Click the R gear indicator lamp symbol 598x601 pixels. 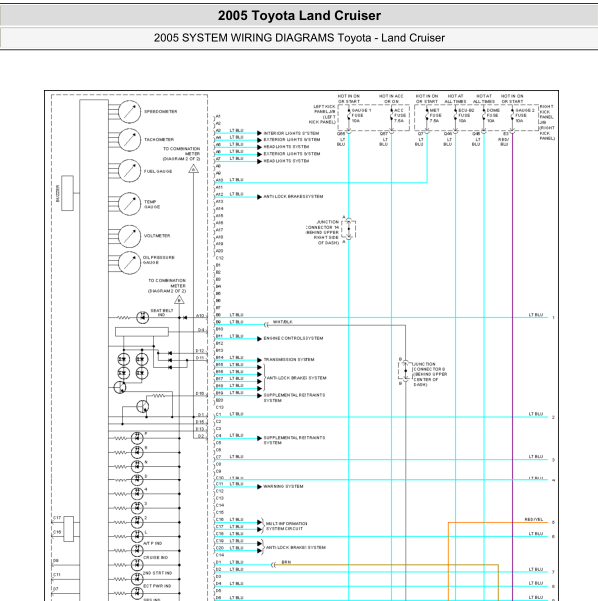137,452
